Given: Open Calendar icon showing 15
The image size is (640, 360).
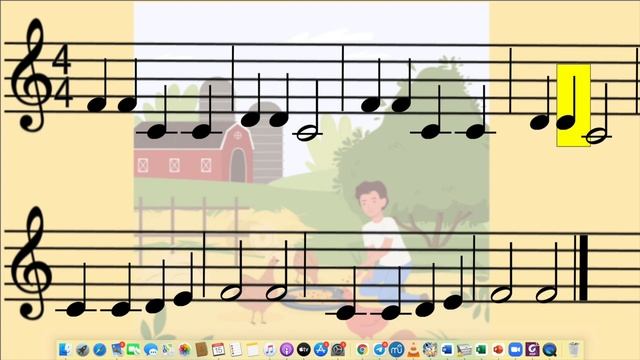Looking at the screenshot, I should coord(218,350).
